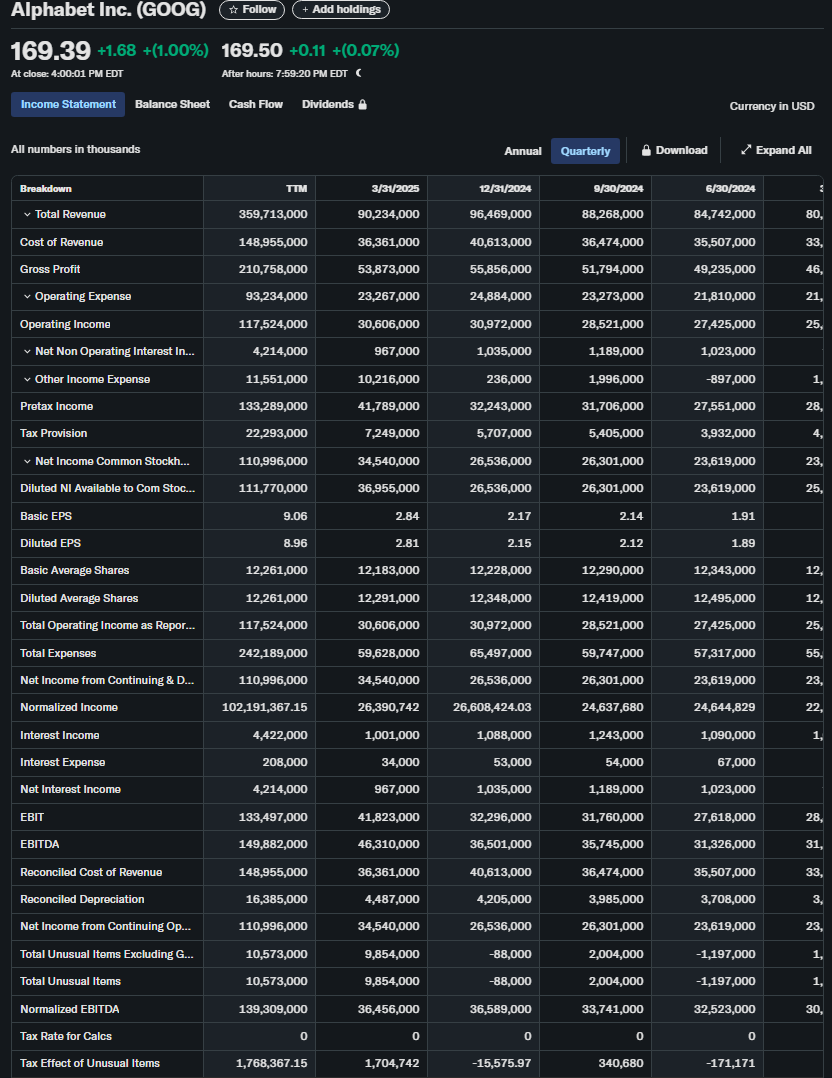Click Gross Profit value 53,873,000
832x1078 pixels.
click(388, 270)
